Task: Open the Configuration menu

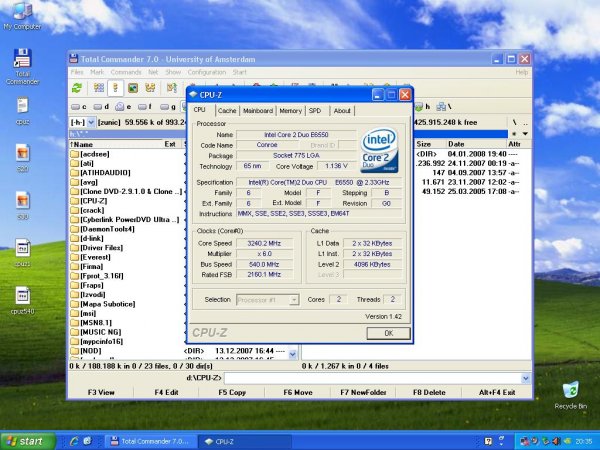Action: tap(207, 72)
